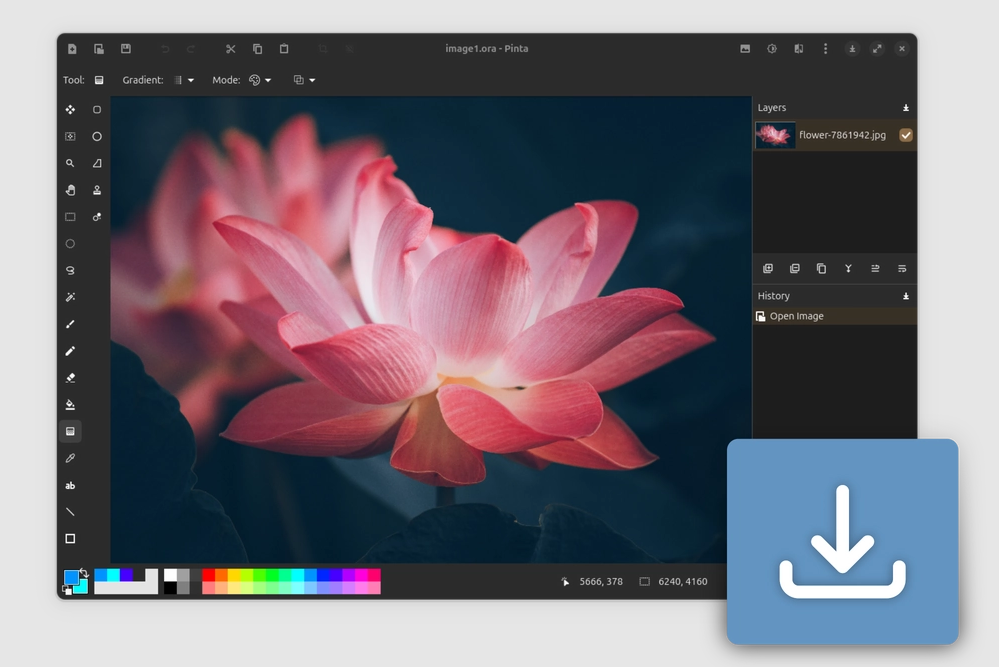
Task: Click the History panel header arrow icon
Action: pyautogui.click(x=905, y=296)
